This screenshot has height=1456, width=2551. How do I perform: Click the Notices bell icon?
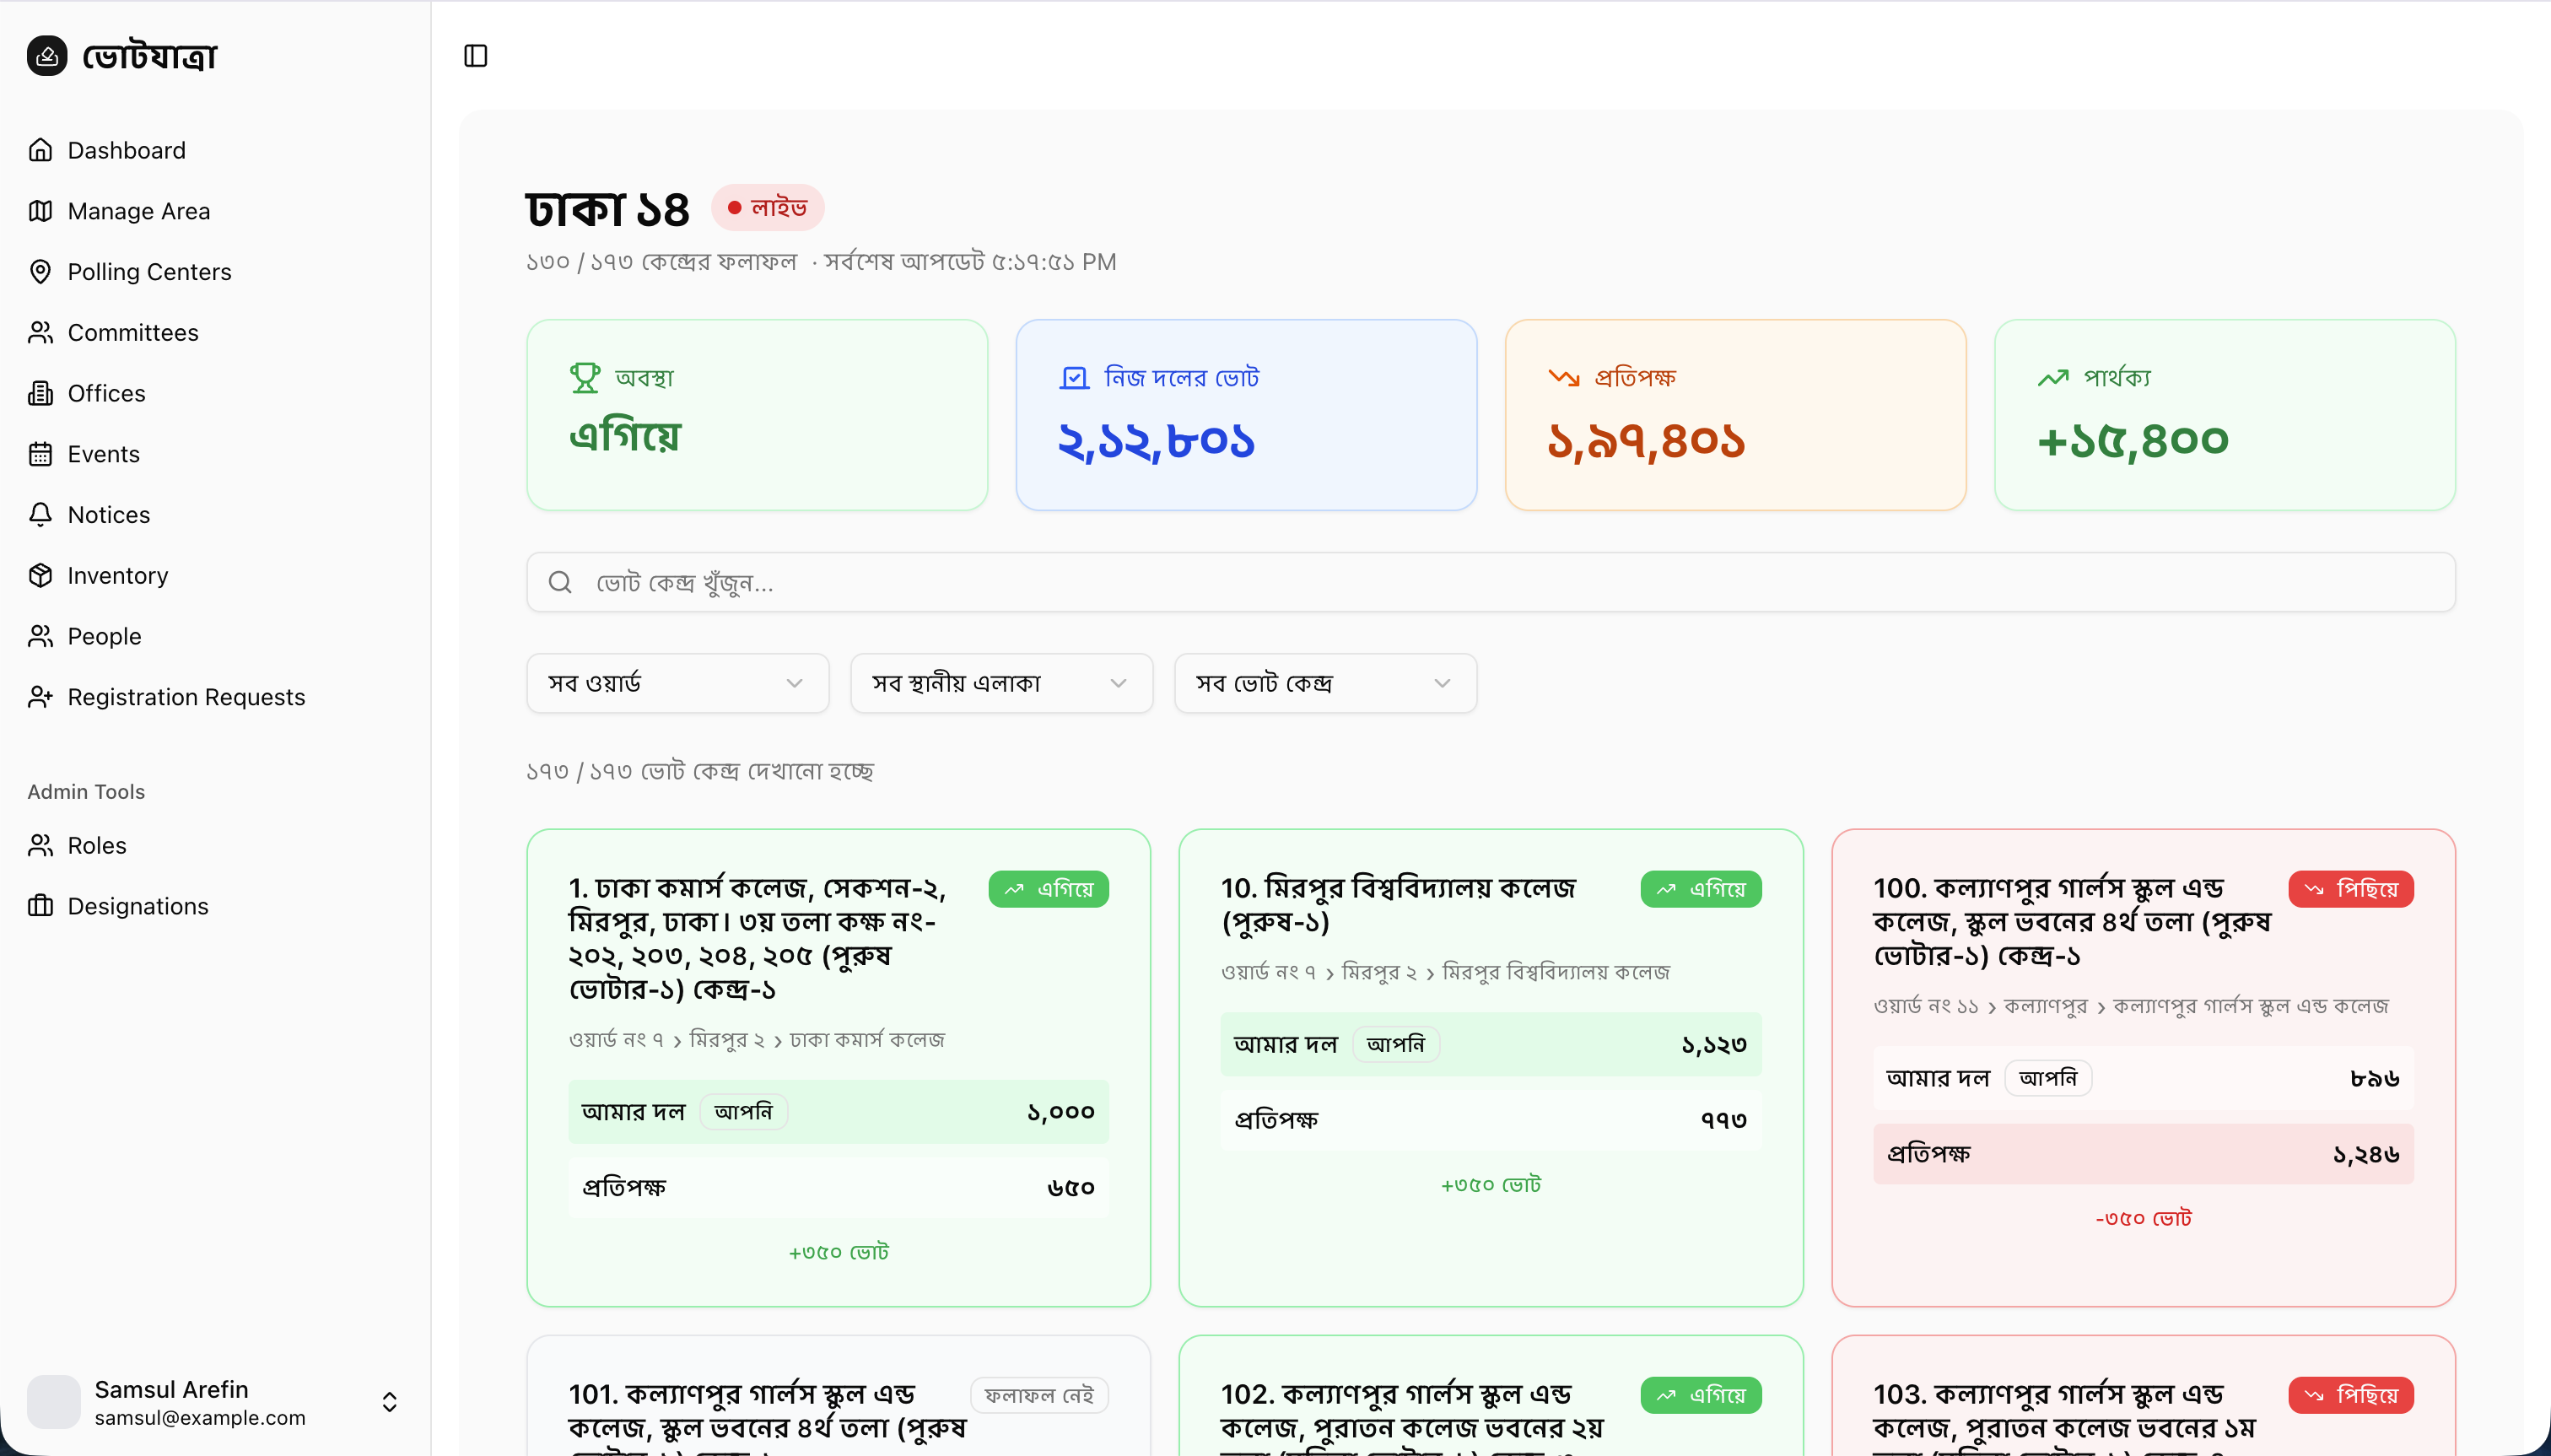coord(40,515)
